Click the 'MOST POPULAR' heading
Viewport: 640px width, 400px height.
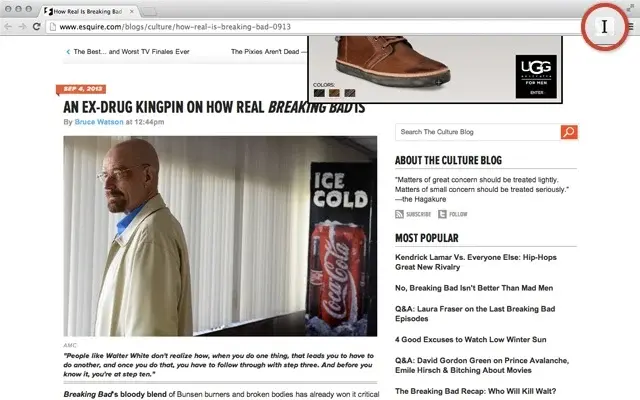427,238
